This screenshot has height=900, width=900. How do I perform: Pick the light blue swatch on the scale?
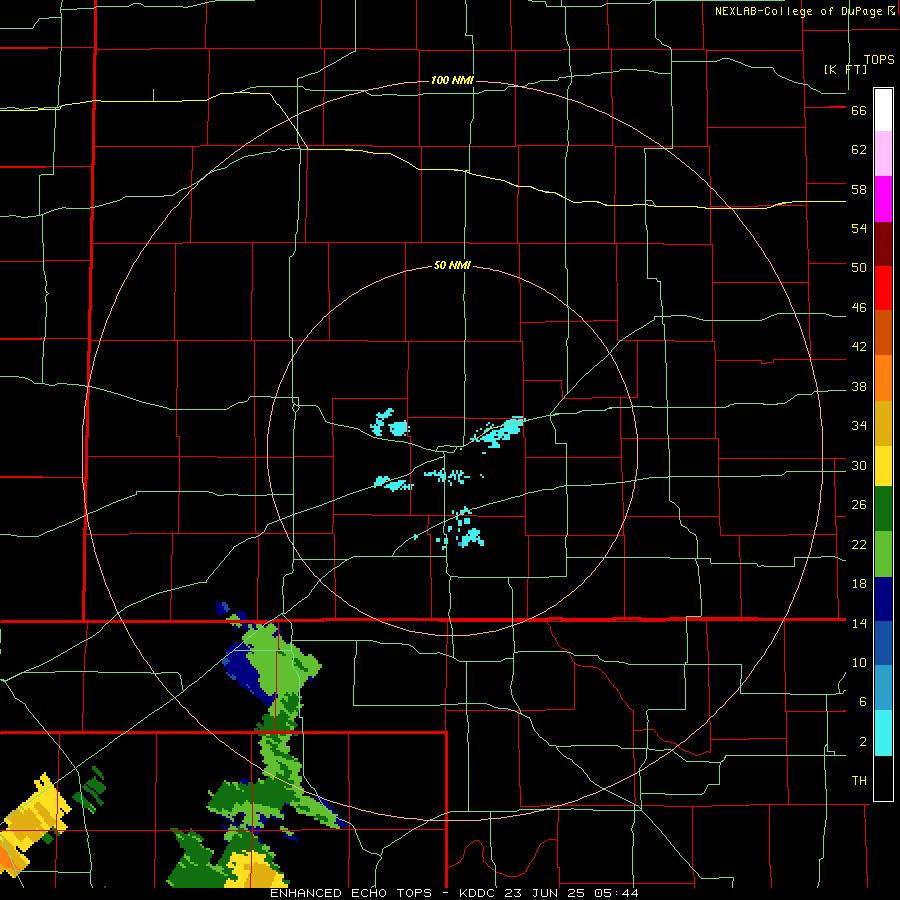pos(883,688)
